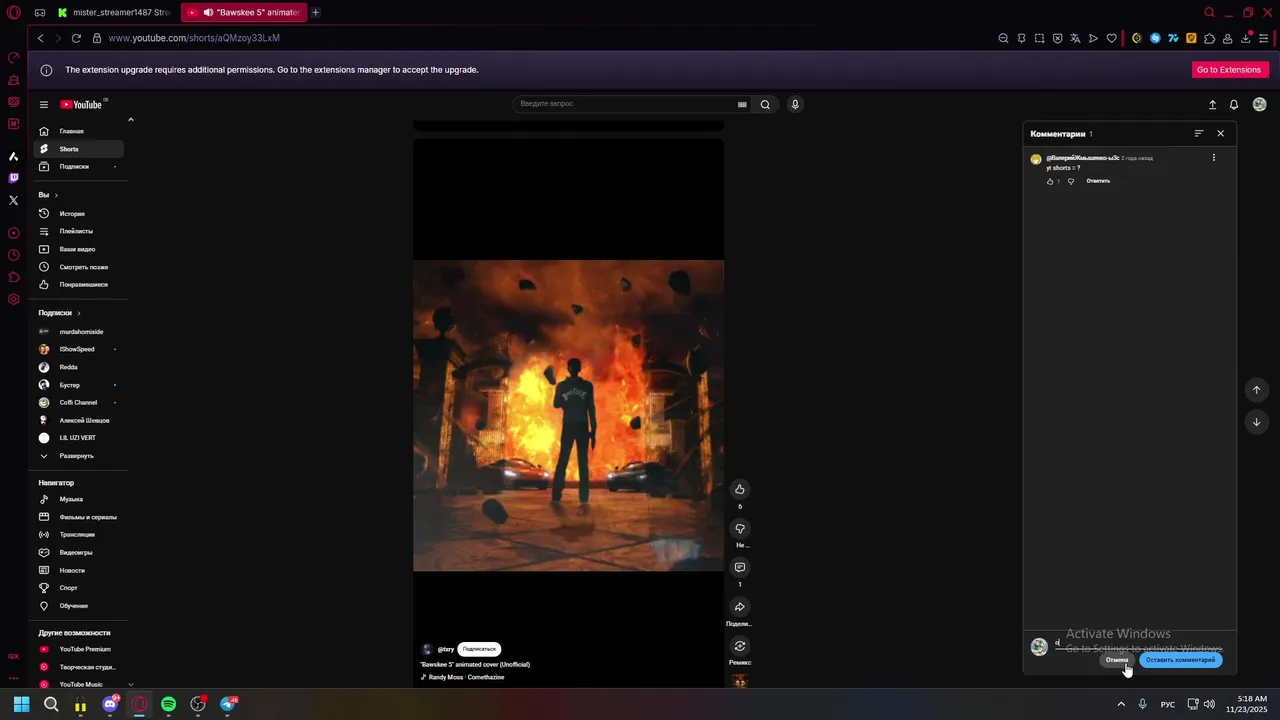Viewport: 1280px width, 720px height.
Task: Click the heart bookmark icon in address bar
Action: (x=1111, y=38)
